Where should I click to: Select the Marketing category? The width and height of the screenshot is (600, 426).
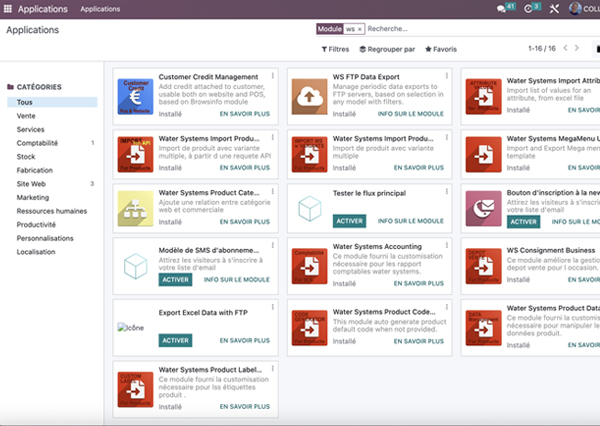point(52,197)
